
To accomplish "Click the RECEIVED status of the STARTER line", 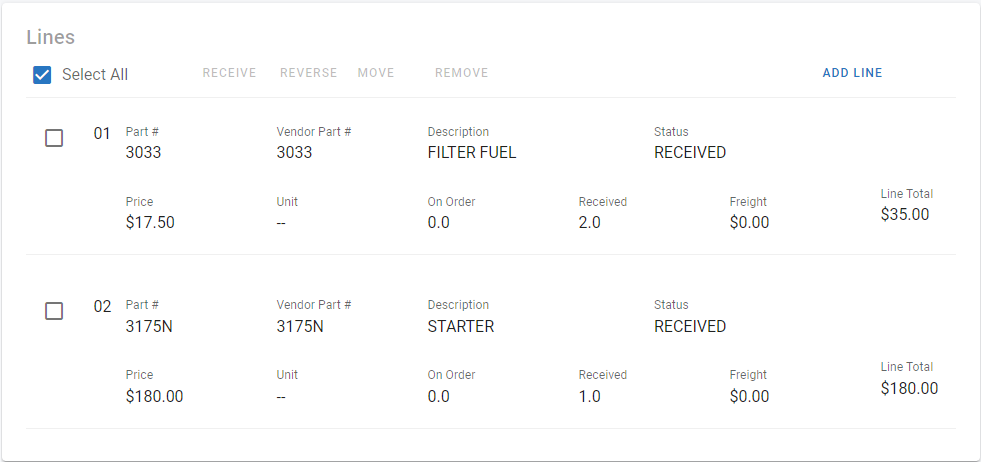I will point(689,327).
